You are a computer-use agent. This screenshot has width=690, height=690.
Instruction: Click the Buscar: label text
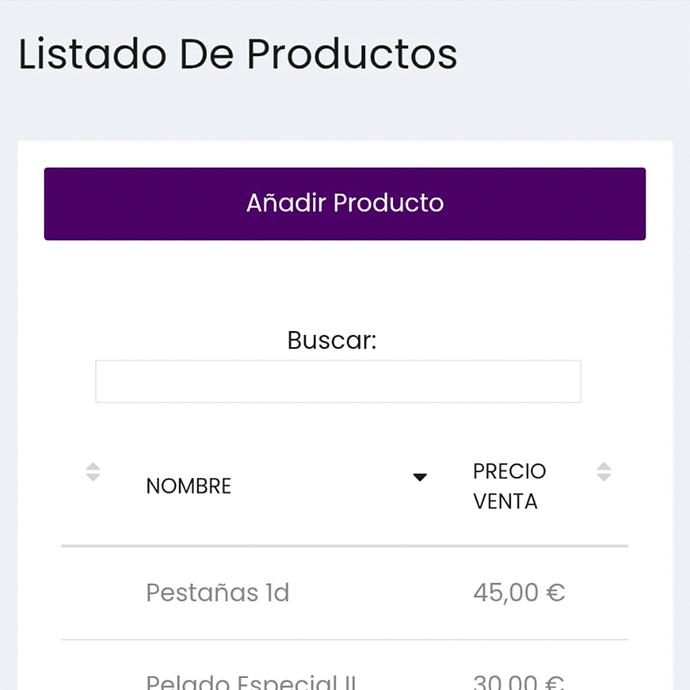pos(331,340)
